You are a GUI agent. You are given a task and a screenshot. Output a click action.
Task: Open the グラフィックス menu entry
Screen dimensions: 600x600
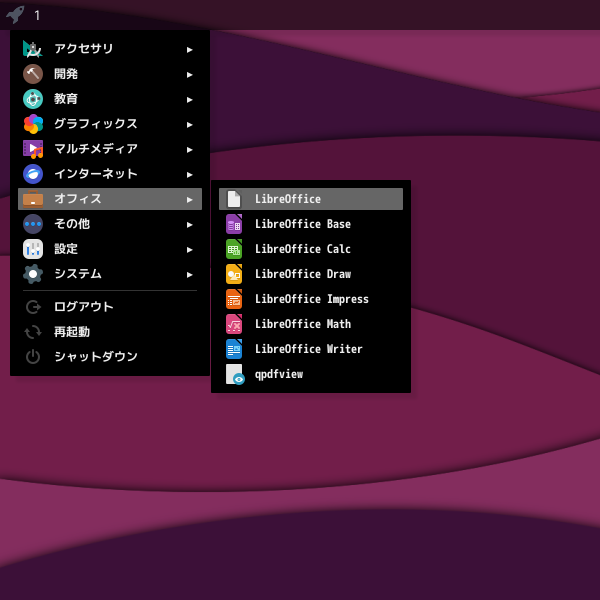coord(110,124)
